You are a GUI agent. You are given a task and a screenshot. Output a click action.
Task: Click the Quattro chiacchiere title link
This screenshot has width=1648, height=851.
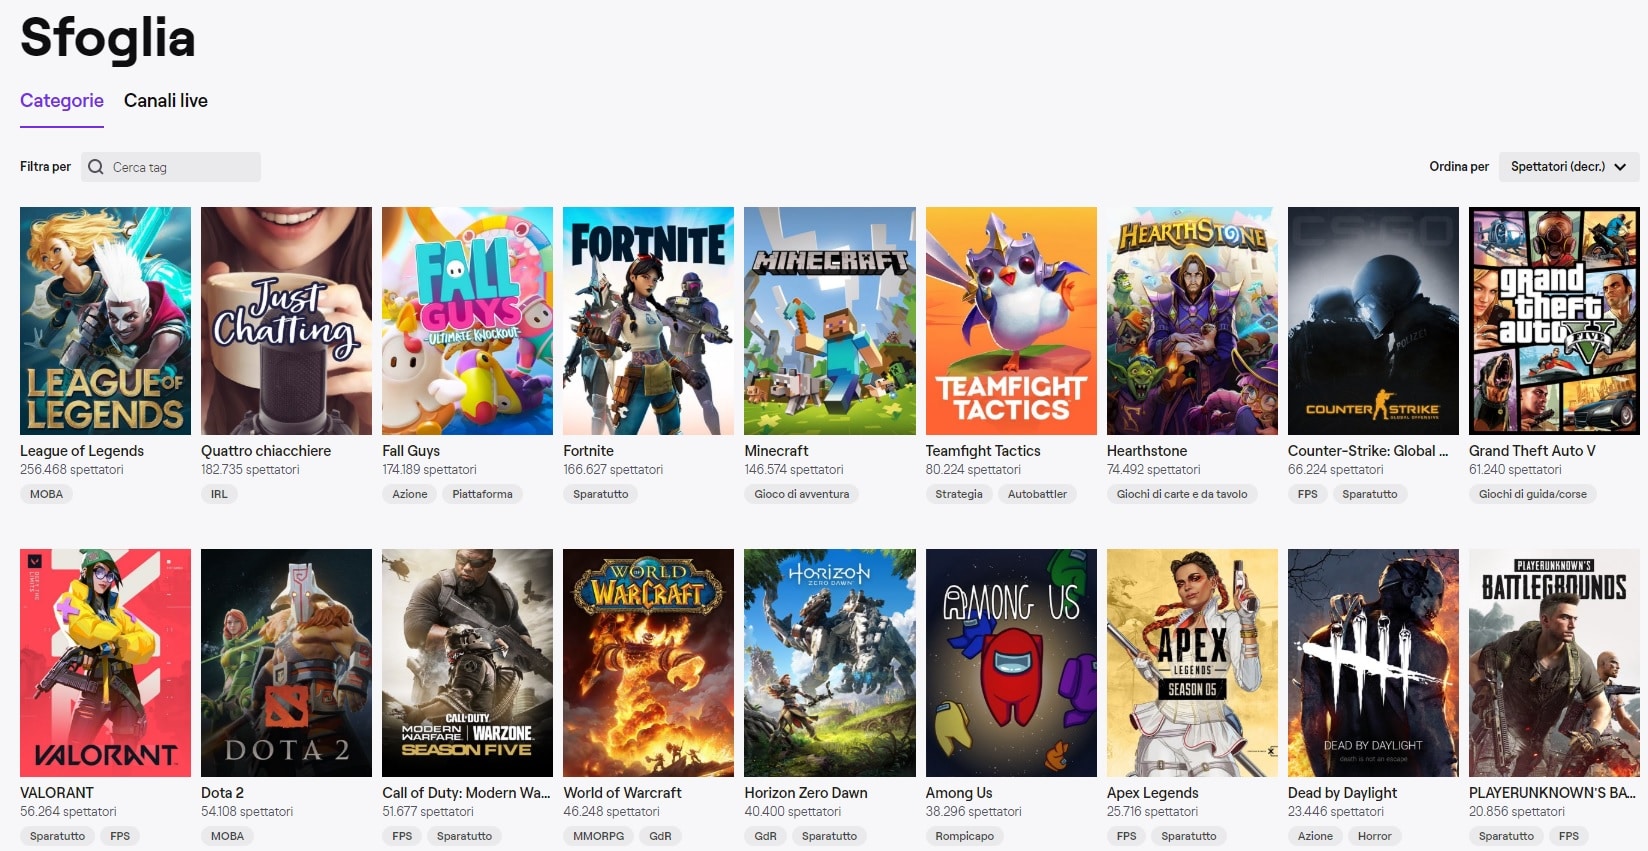266,451
